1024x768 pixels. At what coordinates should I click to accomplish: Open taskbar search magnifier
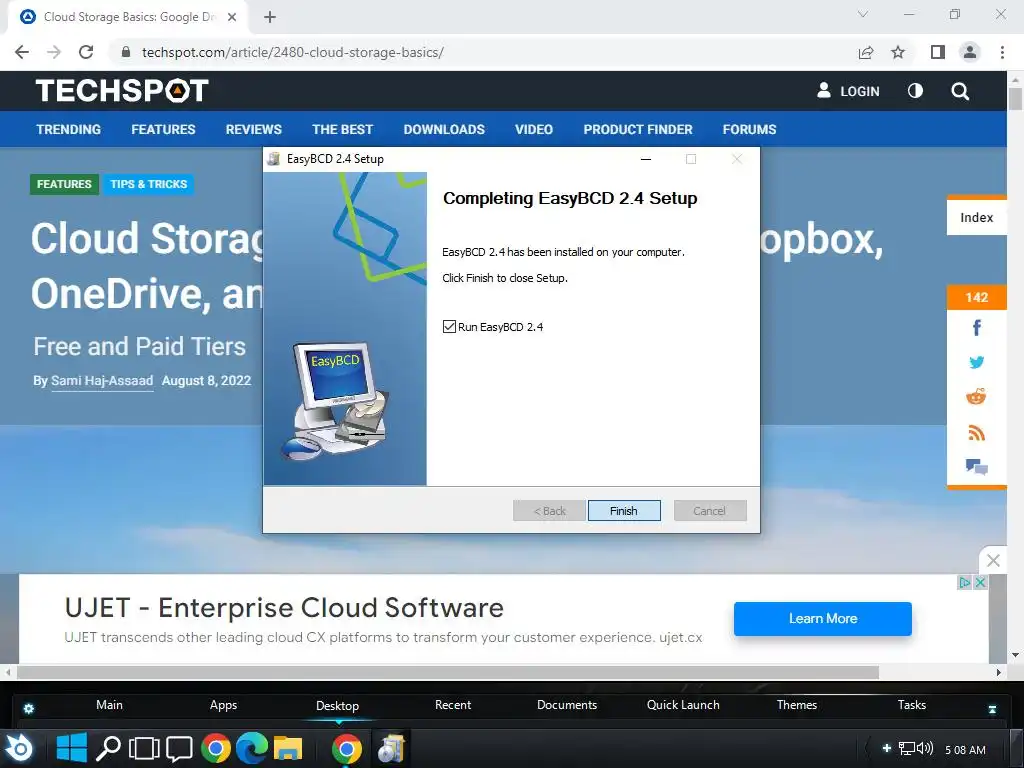tap(108, 748)
